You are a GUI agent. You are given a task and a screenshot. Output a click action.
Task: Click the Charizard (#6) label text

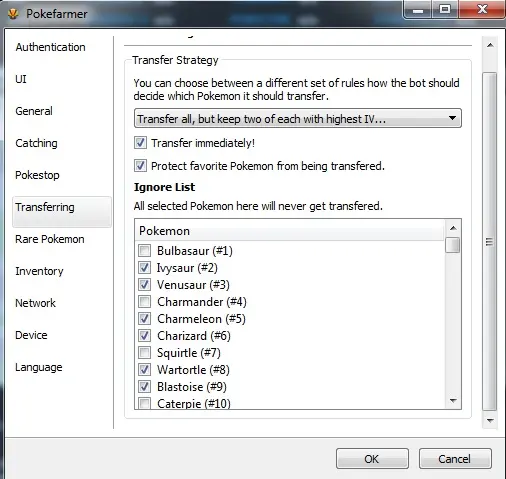pos(194,336)
